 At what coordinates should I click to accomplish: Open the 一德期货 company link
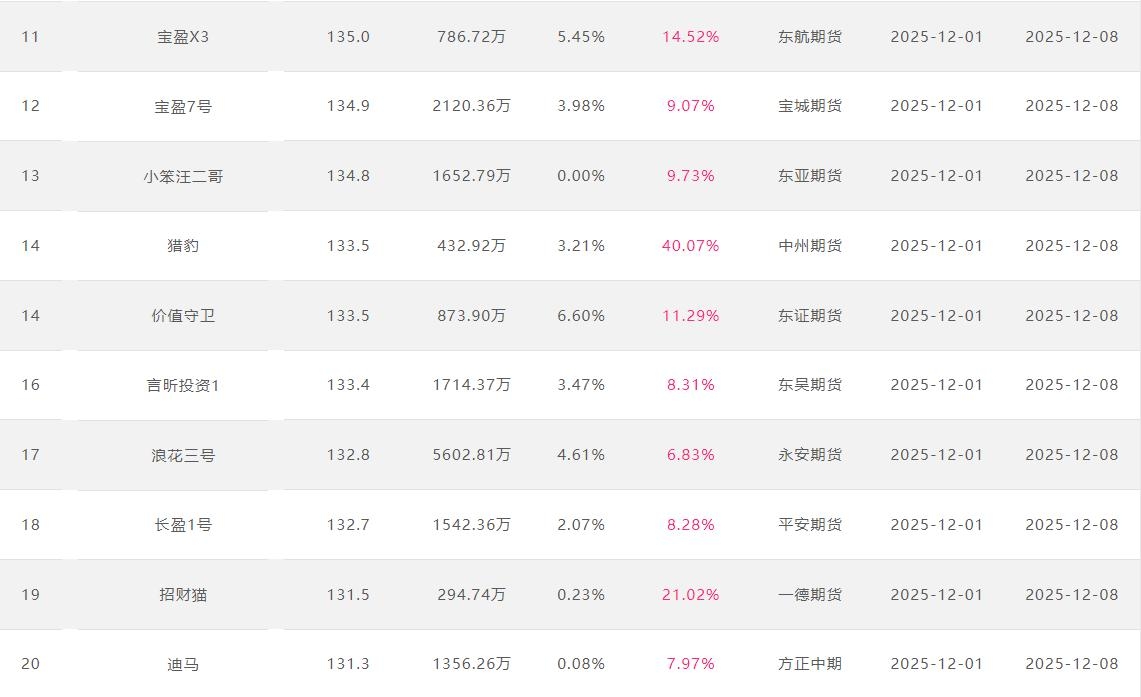[810, 595]
